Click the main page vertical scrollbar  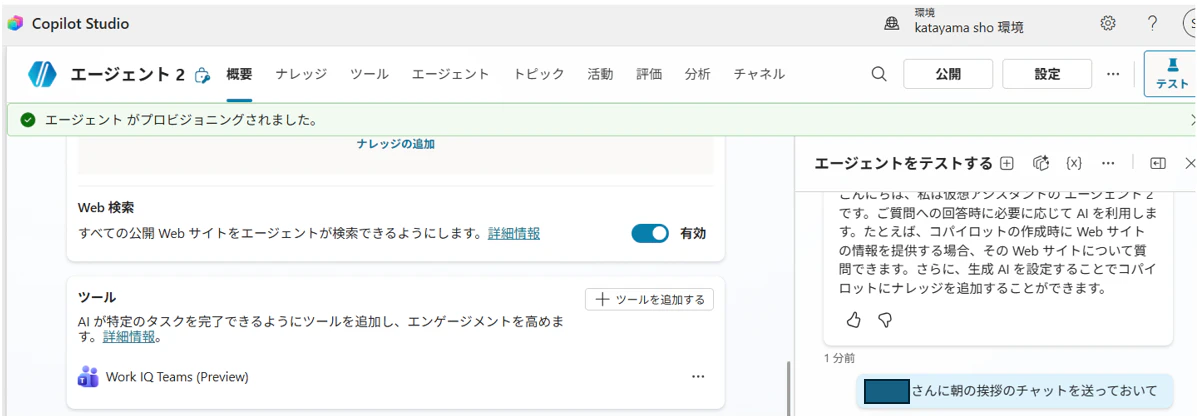(788, 386)
